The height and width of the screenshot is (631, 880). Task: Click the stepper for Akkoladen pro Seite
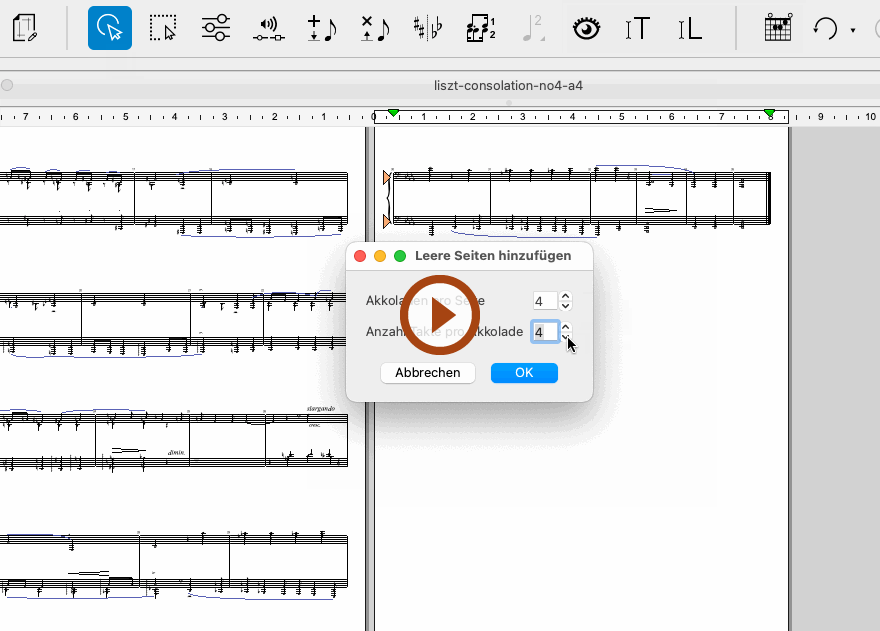tap(566, 301)
